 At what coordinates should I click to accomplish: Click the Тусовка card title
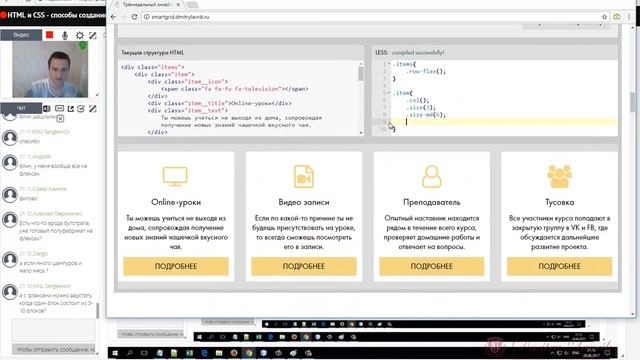point(559,202)
